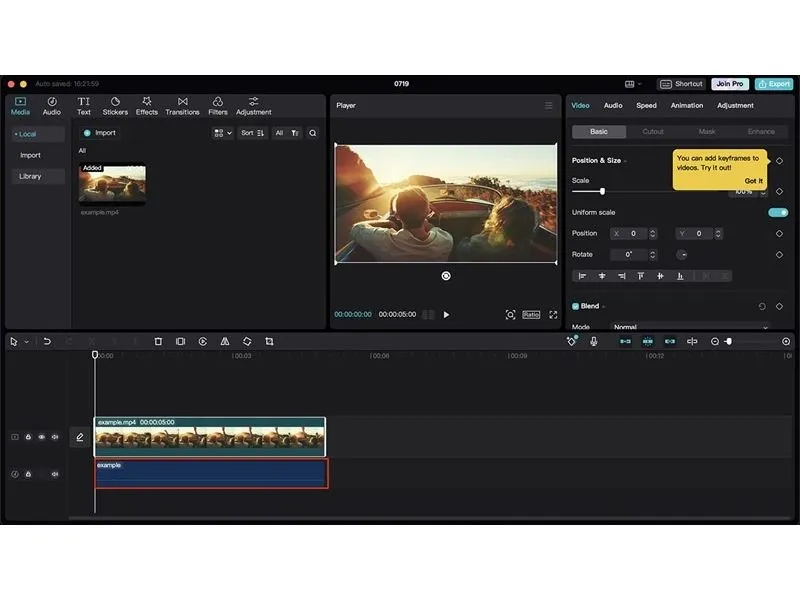800x600 pixels.
Task: Open the layout dropdown in title bar
Action: tap(633, 84)
